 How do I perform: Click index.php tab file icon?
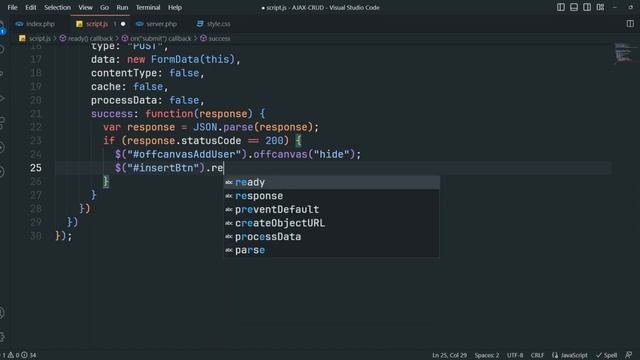[19, 24]
